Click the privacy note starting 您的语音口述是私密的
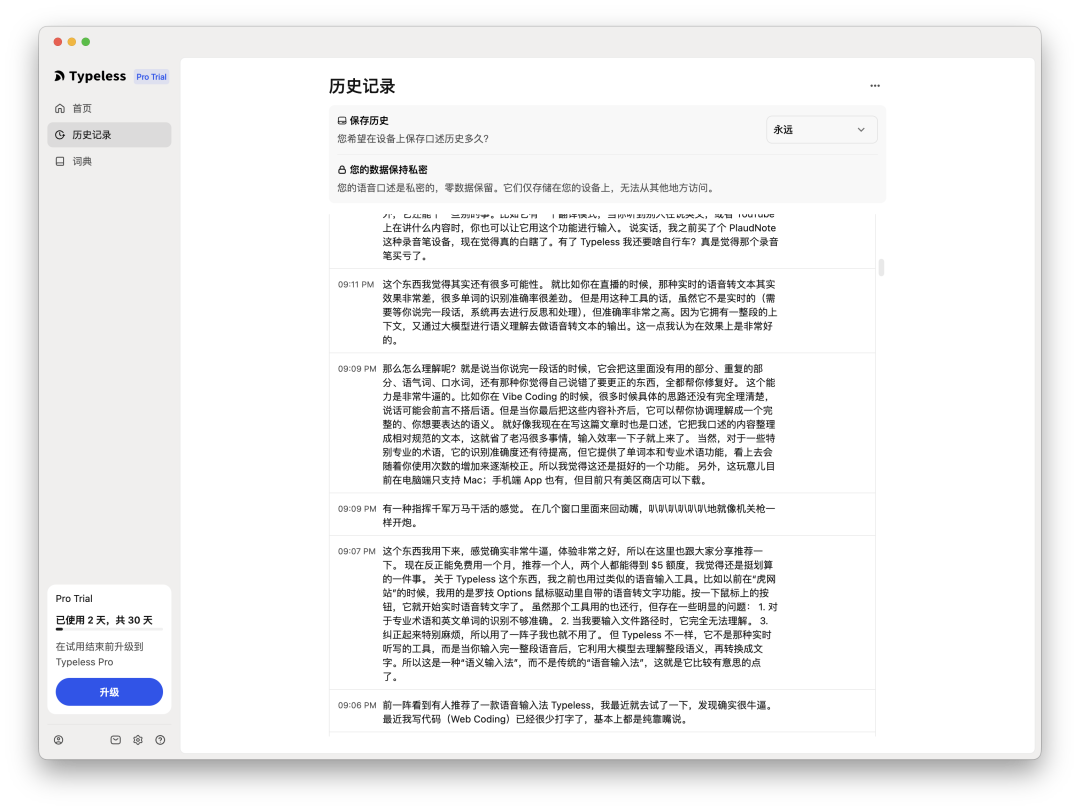Viewport: 1080px width, 811px height. [x=527, y=187]
